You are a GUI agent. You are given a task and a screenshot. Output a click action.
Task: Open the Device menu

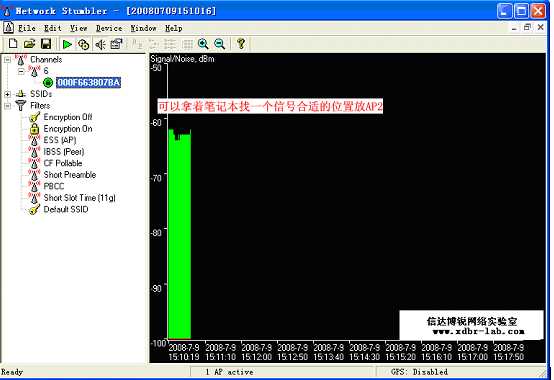pos(109,28)
